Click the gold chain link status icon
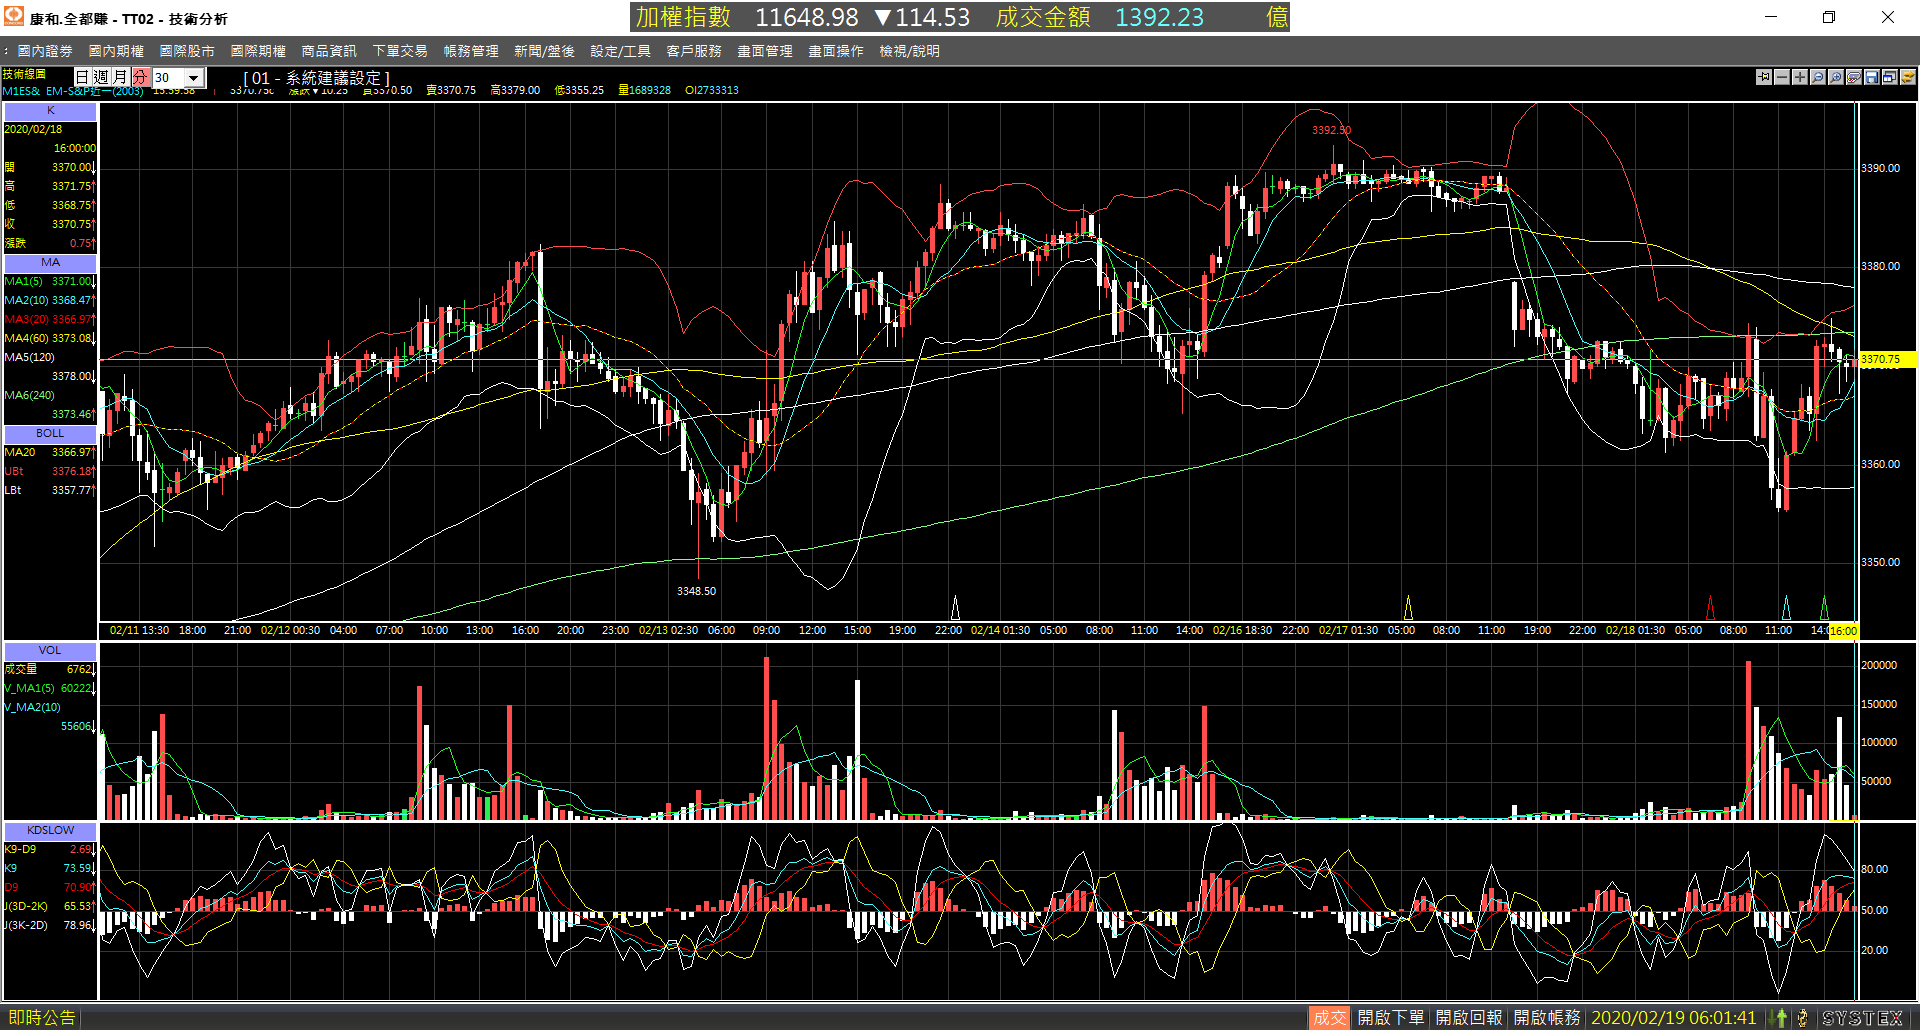 point(1803,1018)
